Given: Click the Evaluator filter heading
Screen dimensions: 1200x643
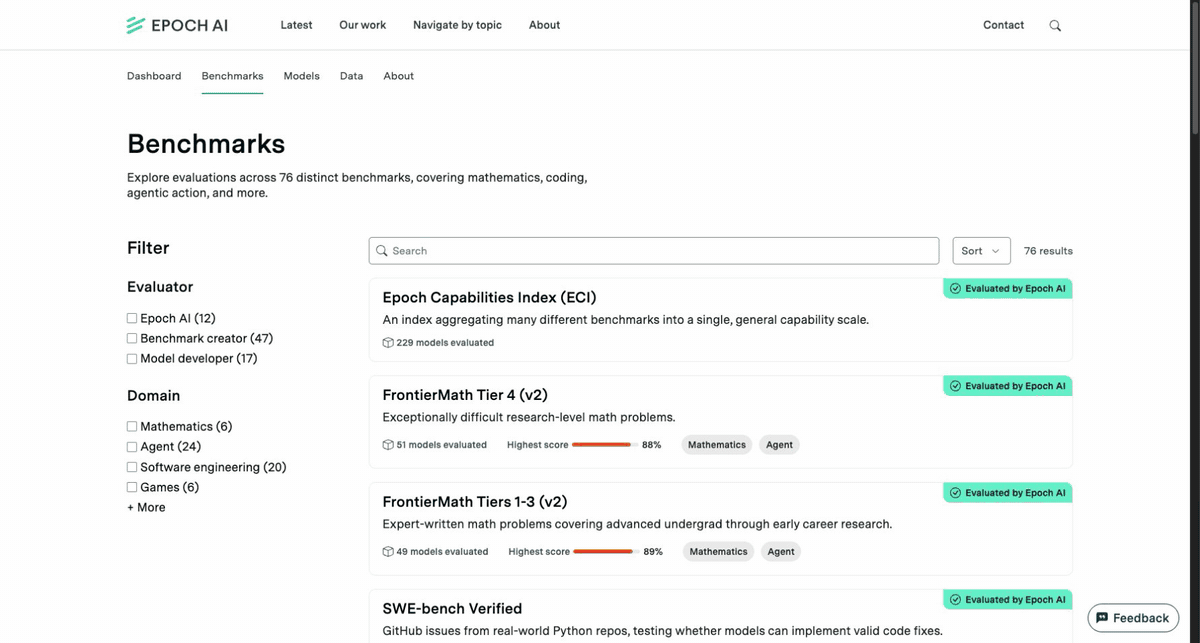Looking at the screenshot, I should pos(160,287).
